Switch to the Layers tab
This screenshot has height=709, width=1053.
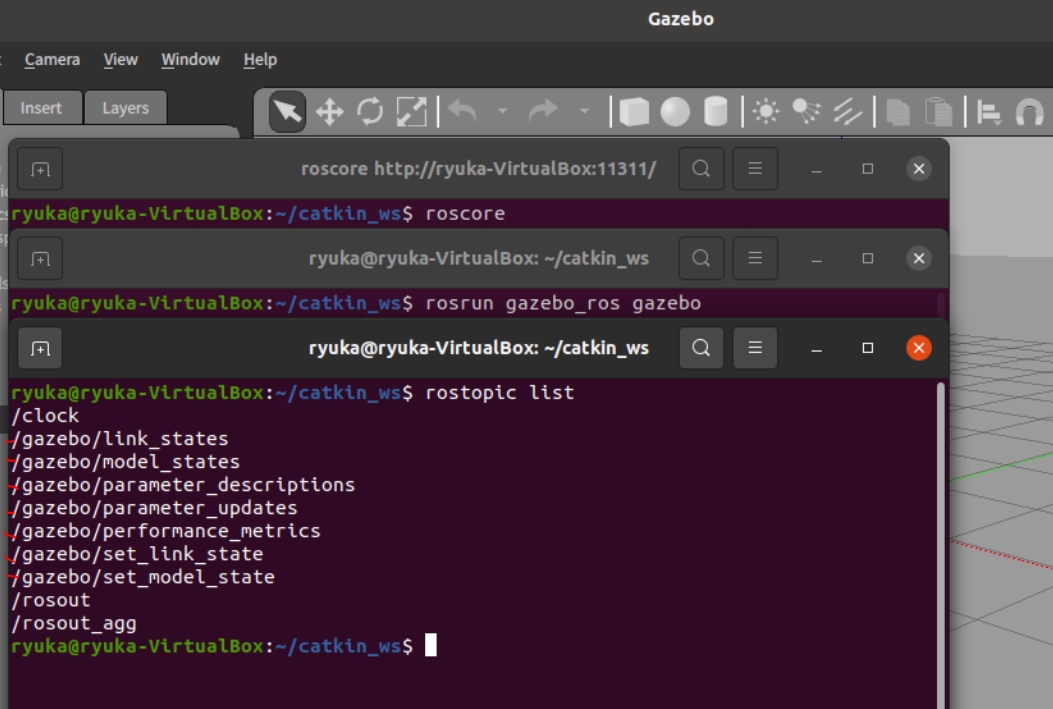coord(125,107)
